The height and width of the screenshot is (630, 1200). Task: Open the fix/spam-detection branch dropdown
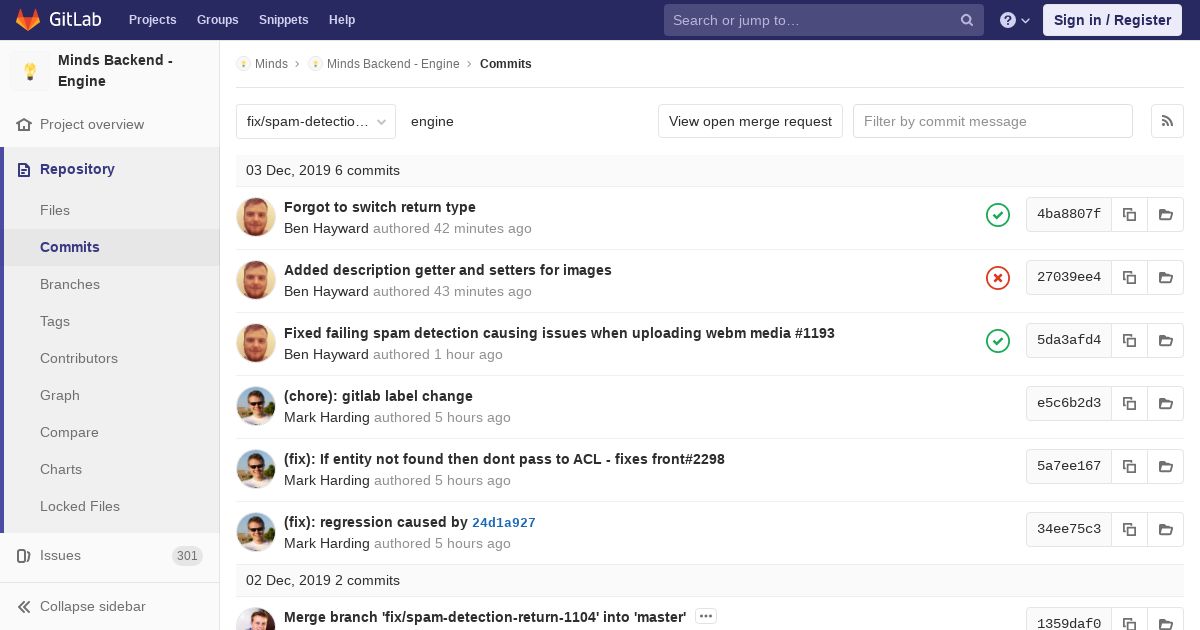(x=316, y=121)
